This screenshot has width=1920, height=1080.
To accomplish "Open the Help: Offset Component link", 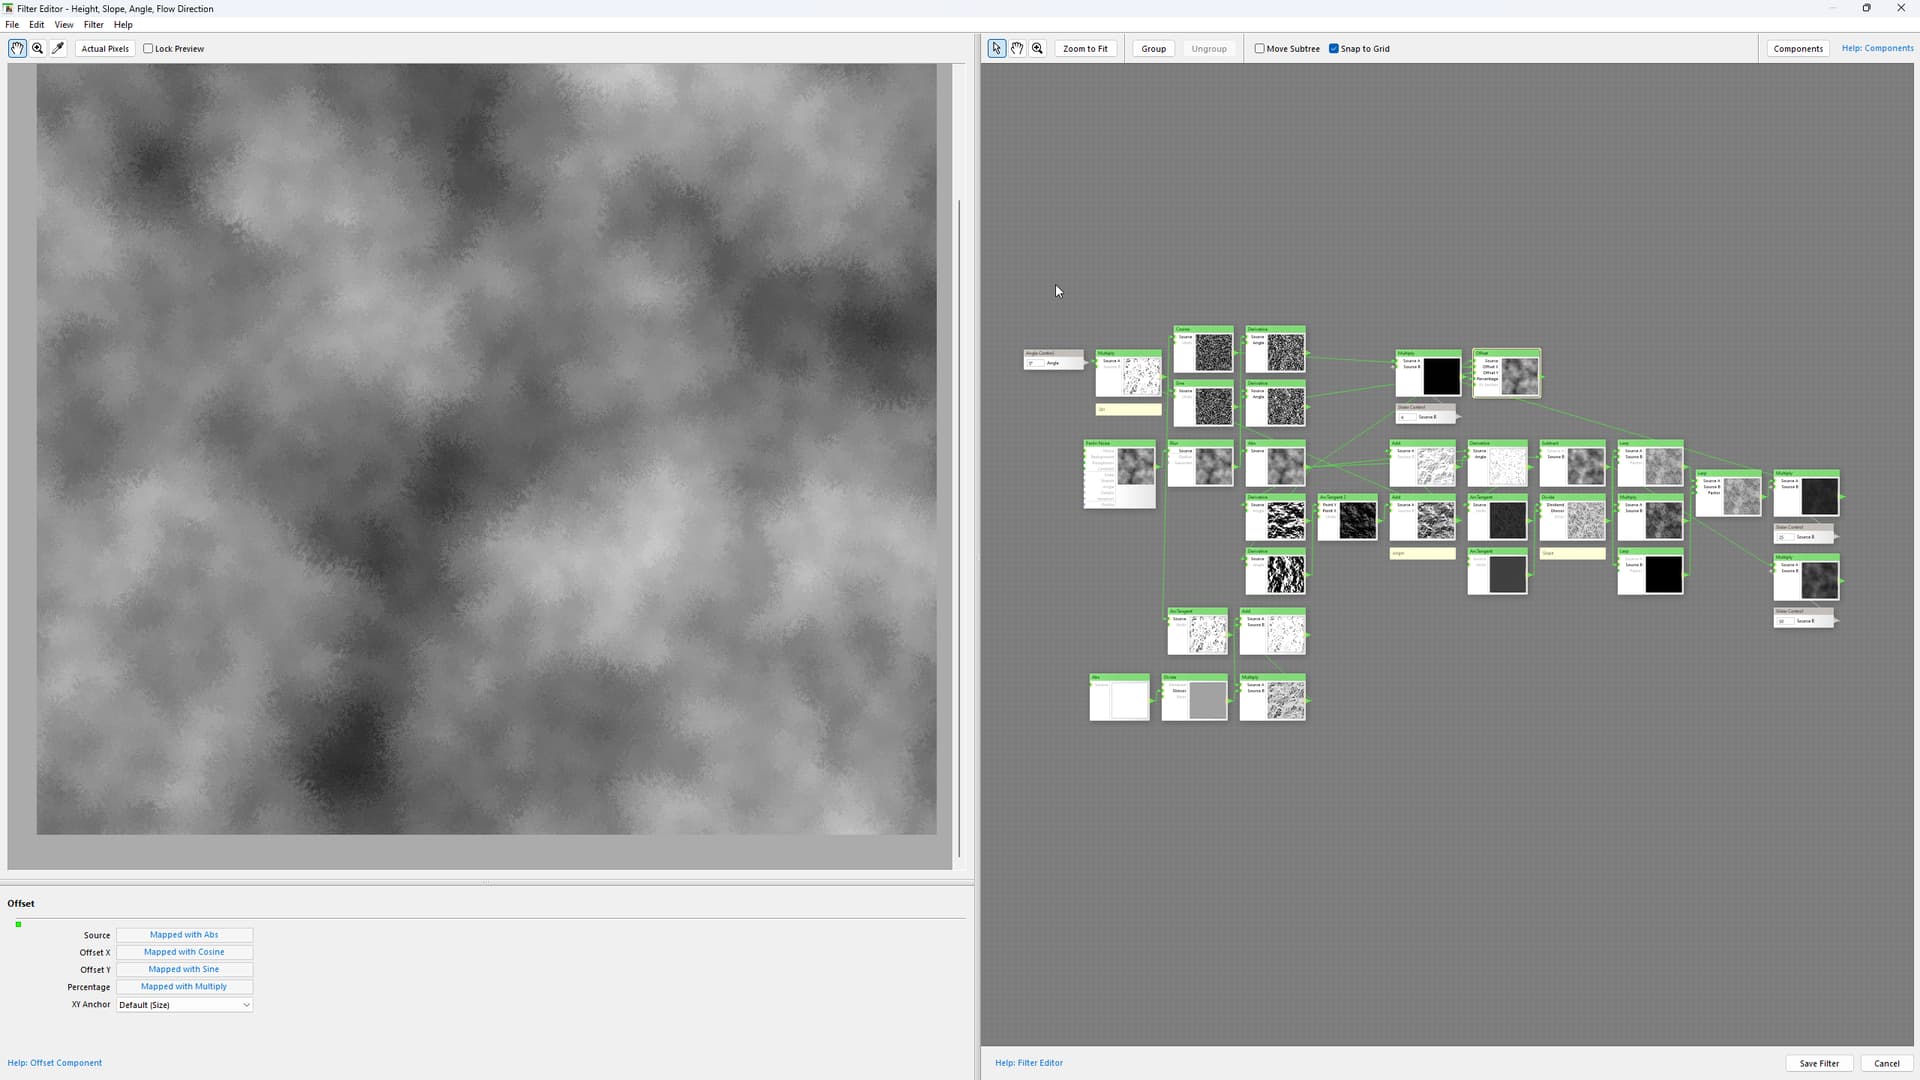I will coord(55,1063).
